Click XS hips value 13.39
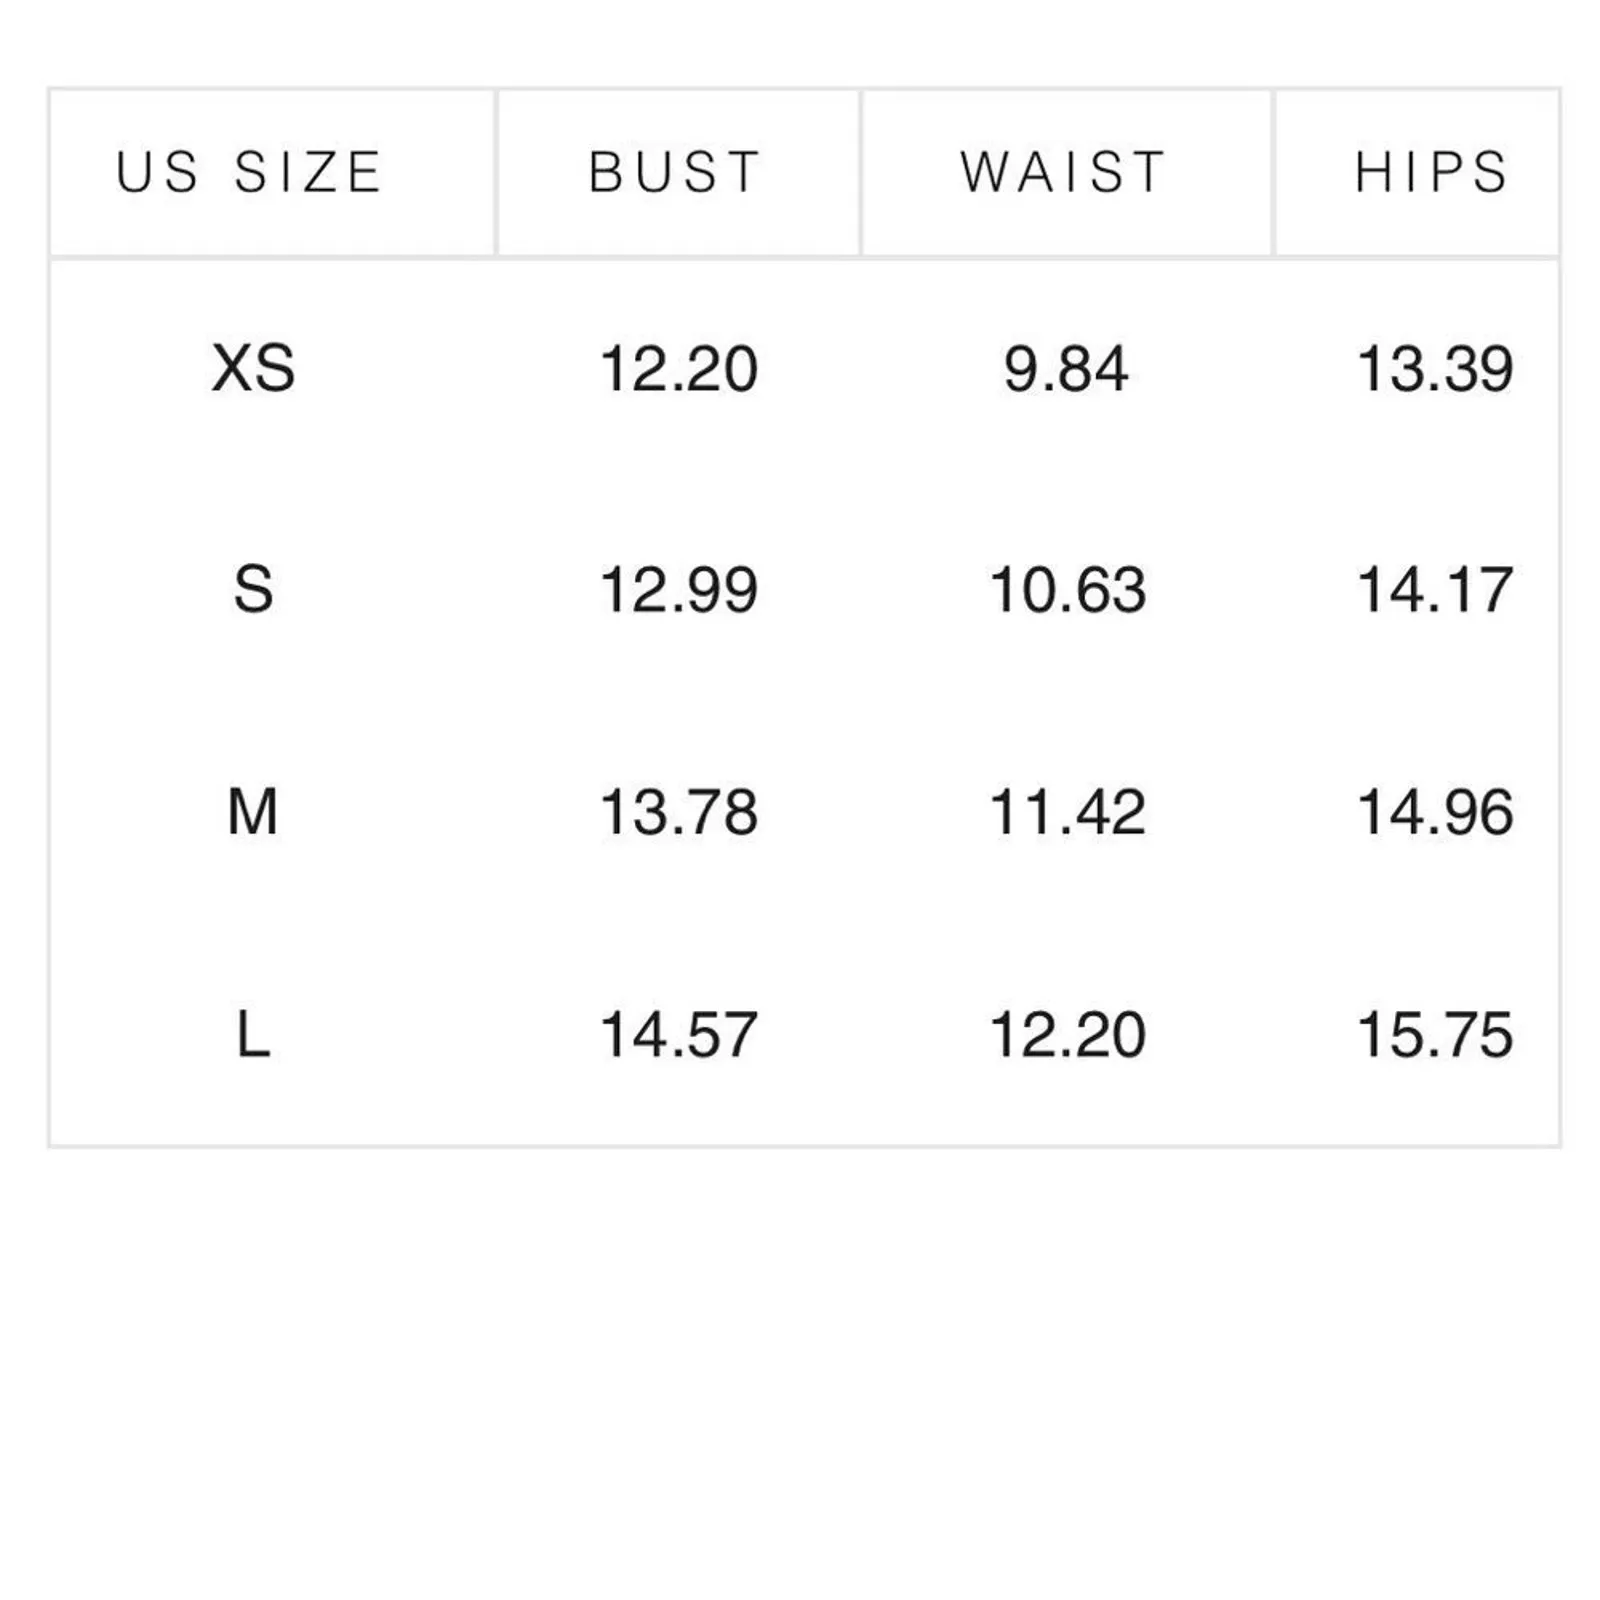1600x1600 pixels. [1434, 368]
